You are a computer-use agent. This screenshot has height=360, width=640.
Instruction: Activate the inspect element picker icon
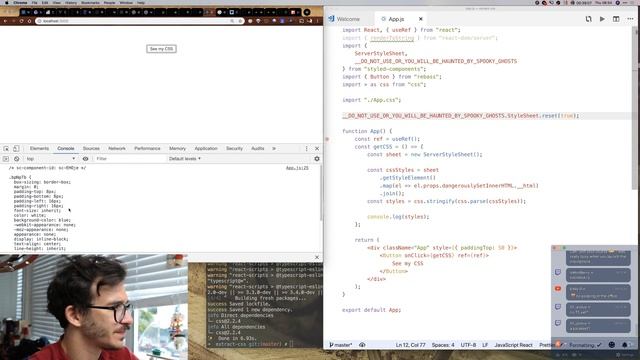click(x=6, y=149)
